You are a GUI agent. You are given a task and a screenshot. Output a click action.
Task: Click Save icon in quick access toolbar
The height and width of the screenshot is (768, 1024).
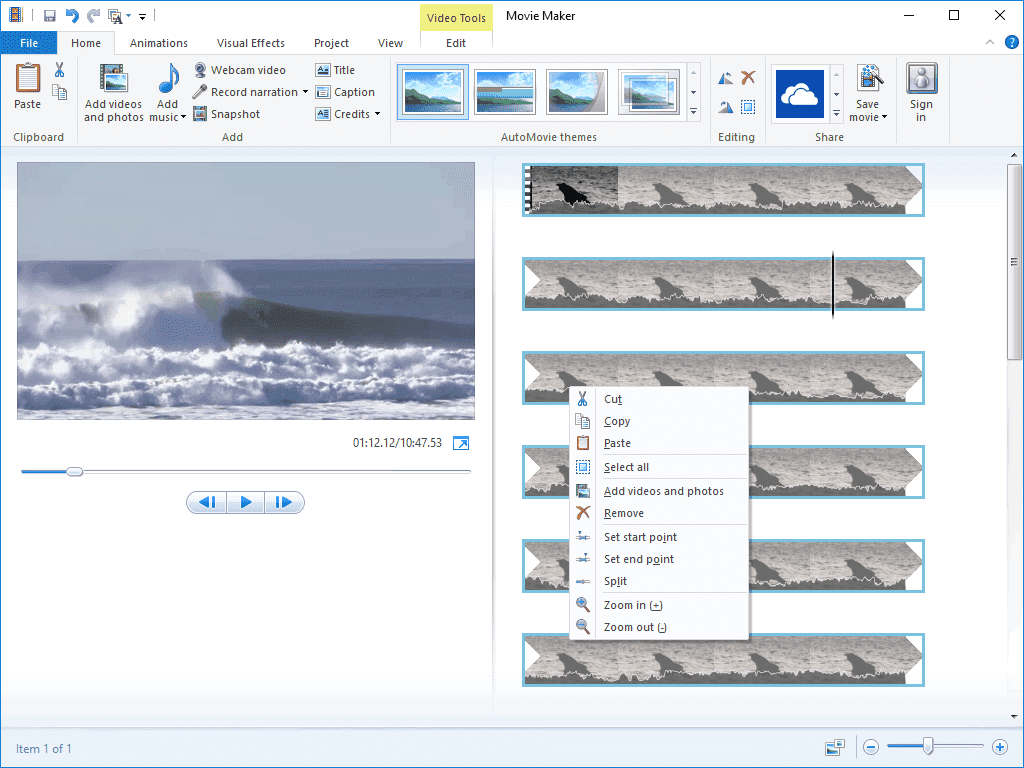[50, 16]
